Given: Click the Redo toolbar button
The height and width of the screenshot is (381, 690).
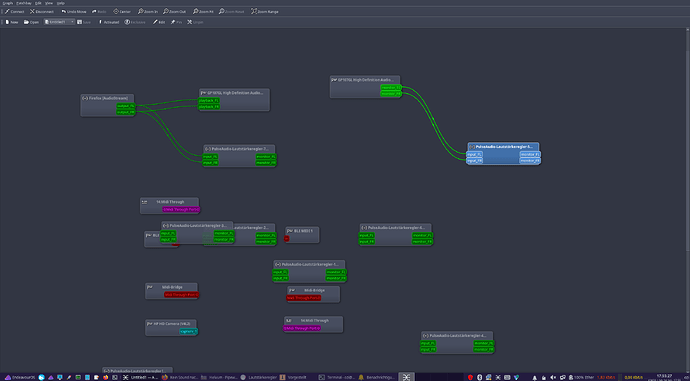Looking at the screenshot, I should tap(99, 11).
